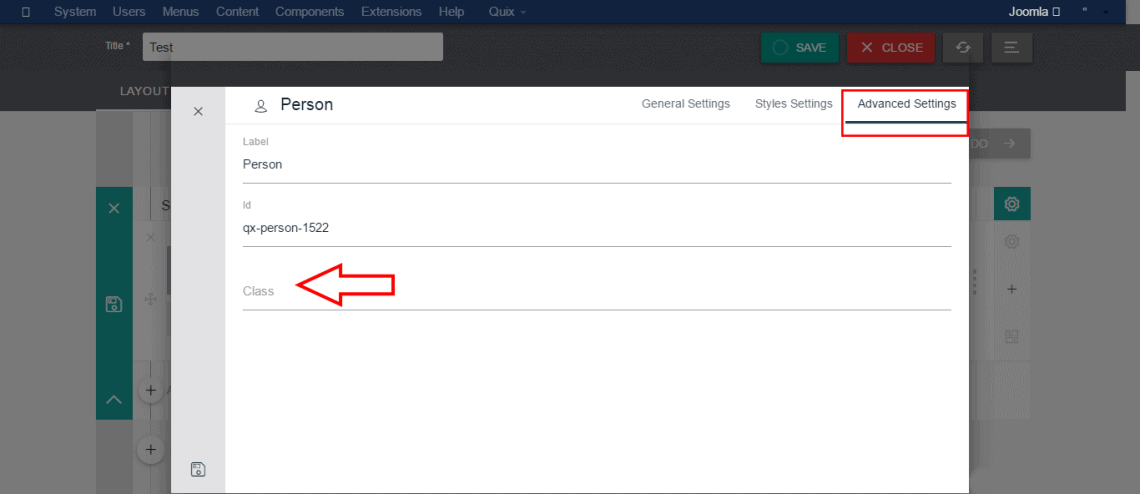The image size is (1140, 494).
Task: Click the lines menu icon in toolbar
Action: (1012, 47)
